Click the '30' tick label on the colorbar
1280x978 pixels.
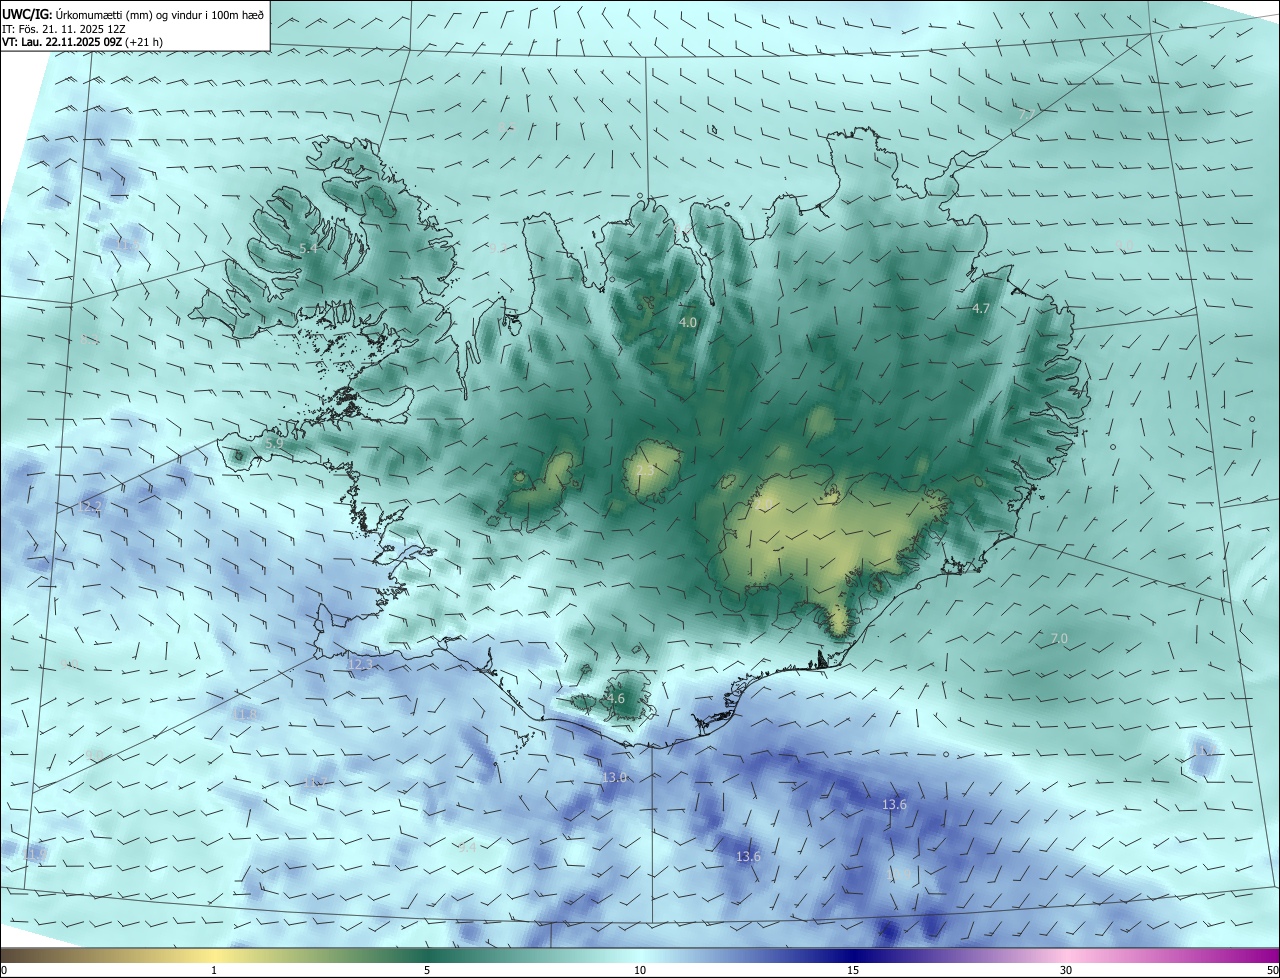coord(1066,970)
